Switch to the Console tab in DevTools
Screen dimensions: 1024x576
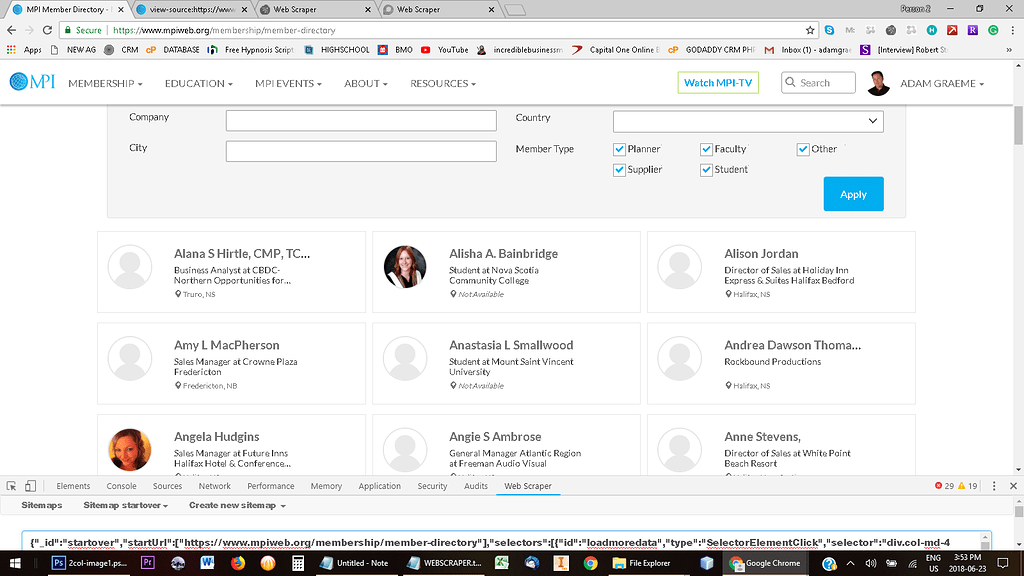(122, 486)
